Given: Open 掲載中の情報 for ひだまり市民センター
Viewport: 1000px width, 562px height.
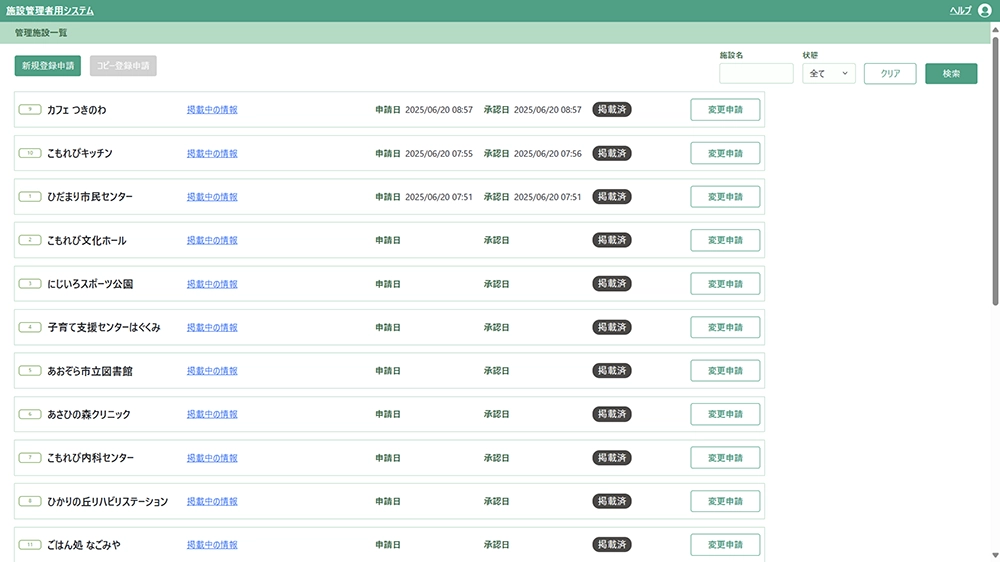Looking at the screenshot, I should pos(212,196).
